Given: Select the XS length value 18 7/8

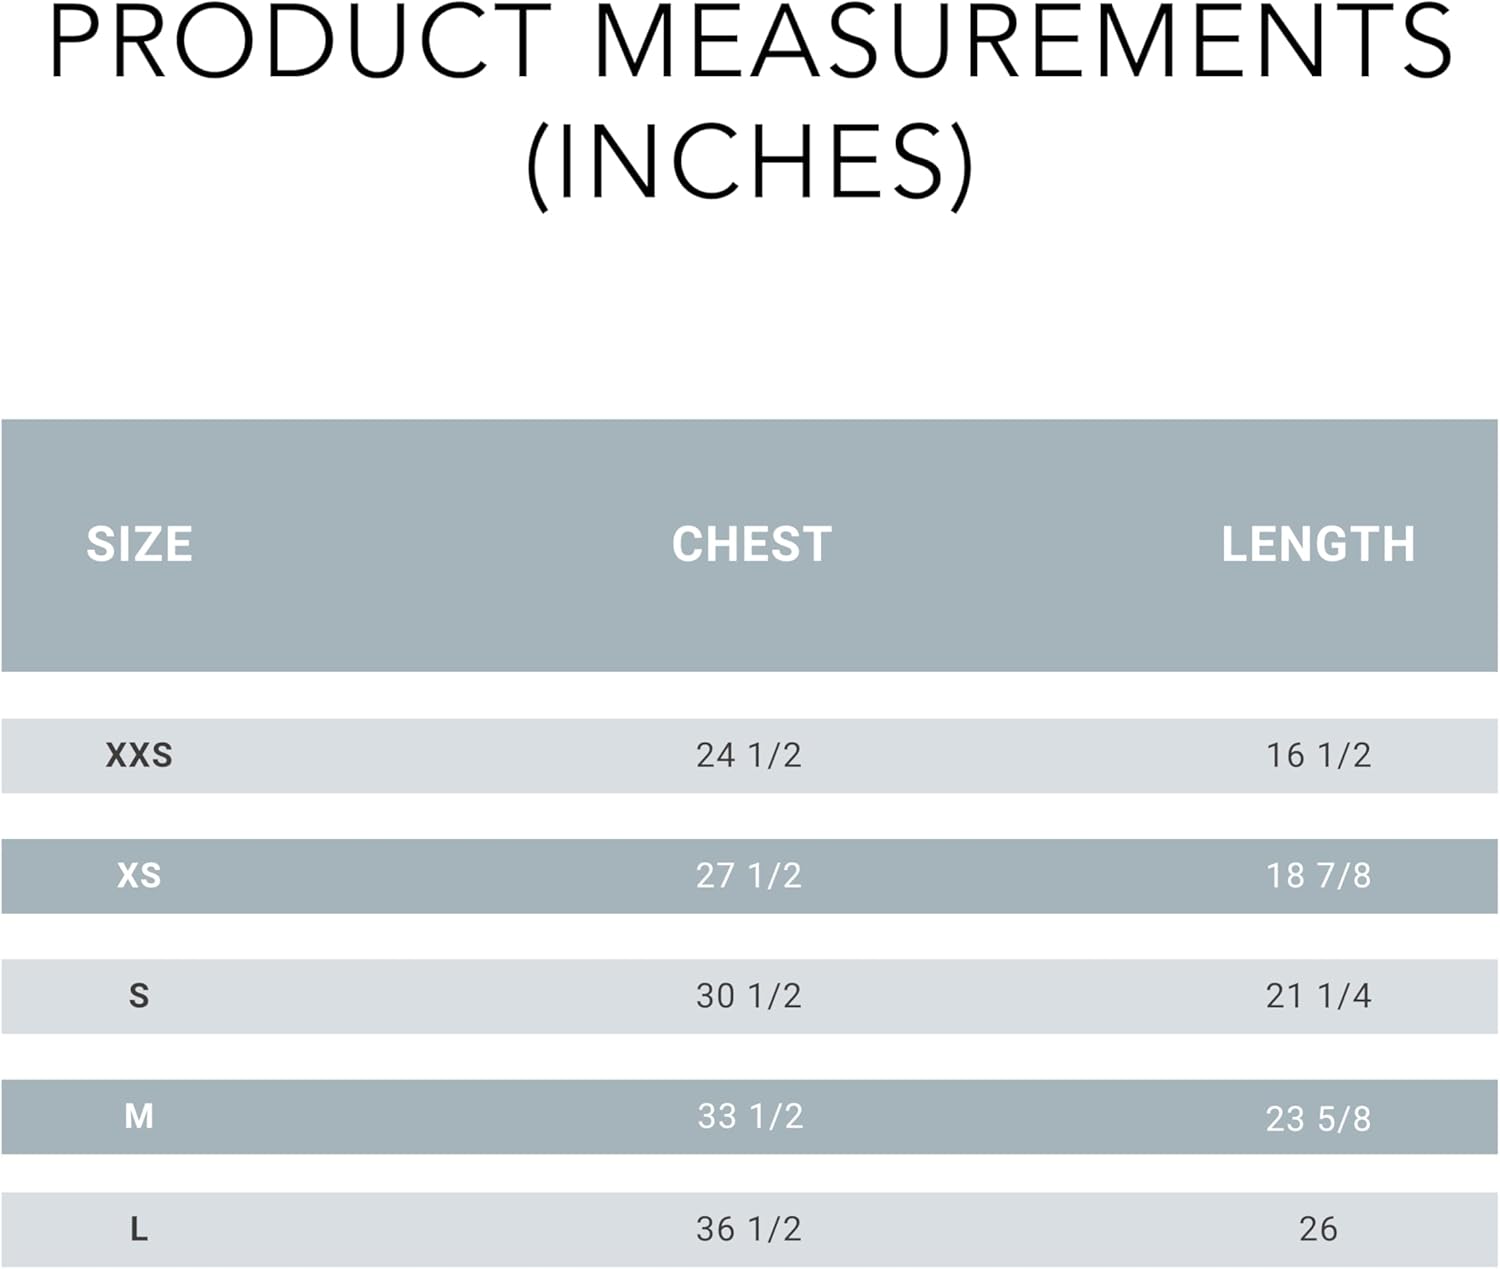Looking at the screenshot, I should (1318, 876).
